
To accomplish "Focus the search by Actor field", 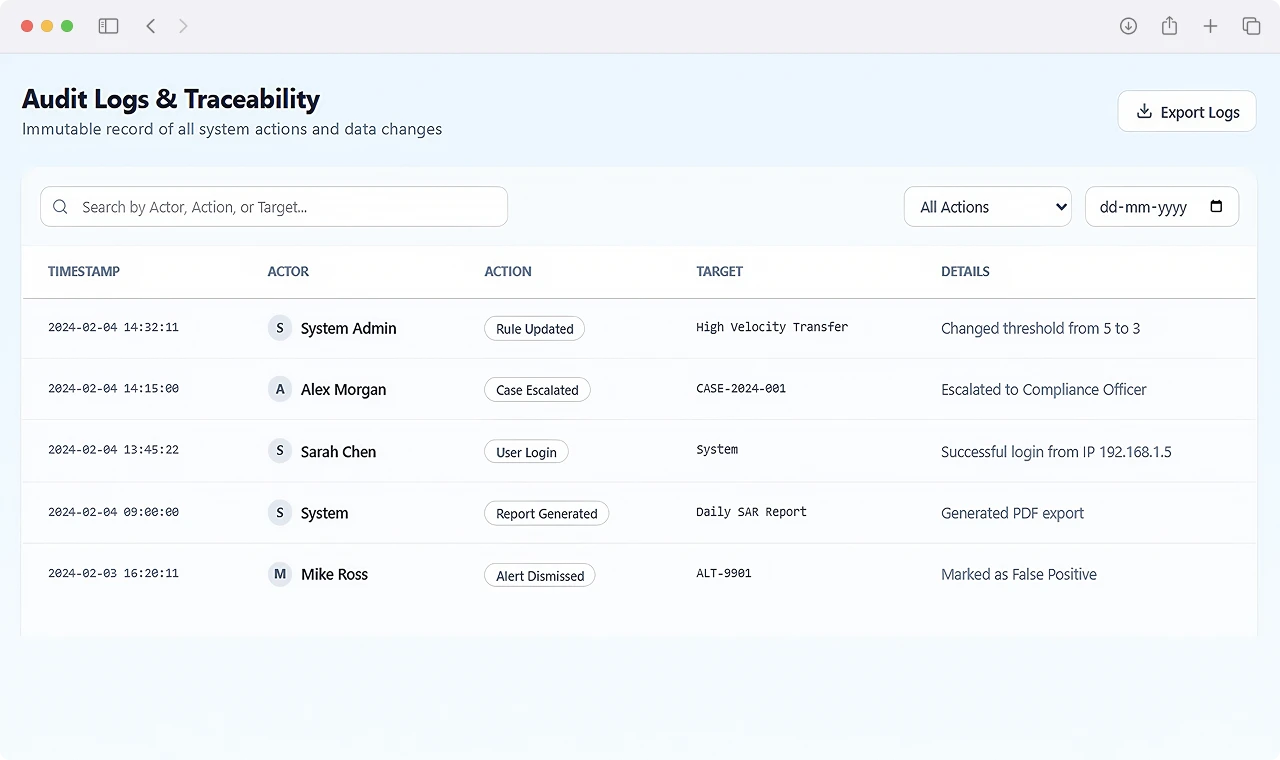I will pos(274,207).
